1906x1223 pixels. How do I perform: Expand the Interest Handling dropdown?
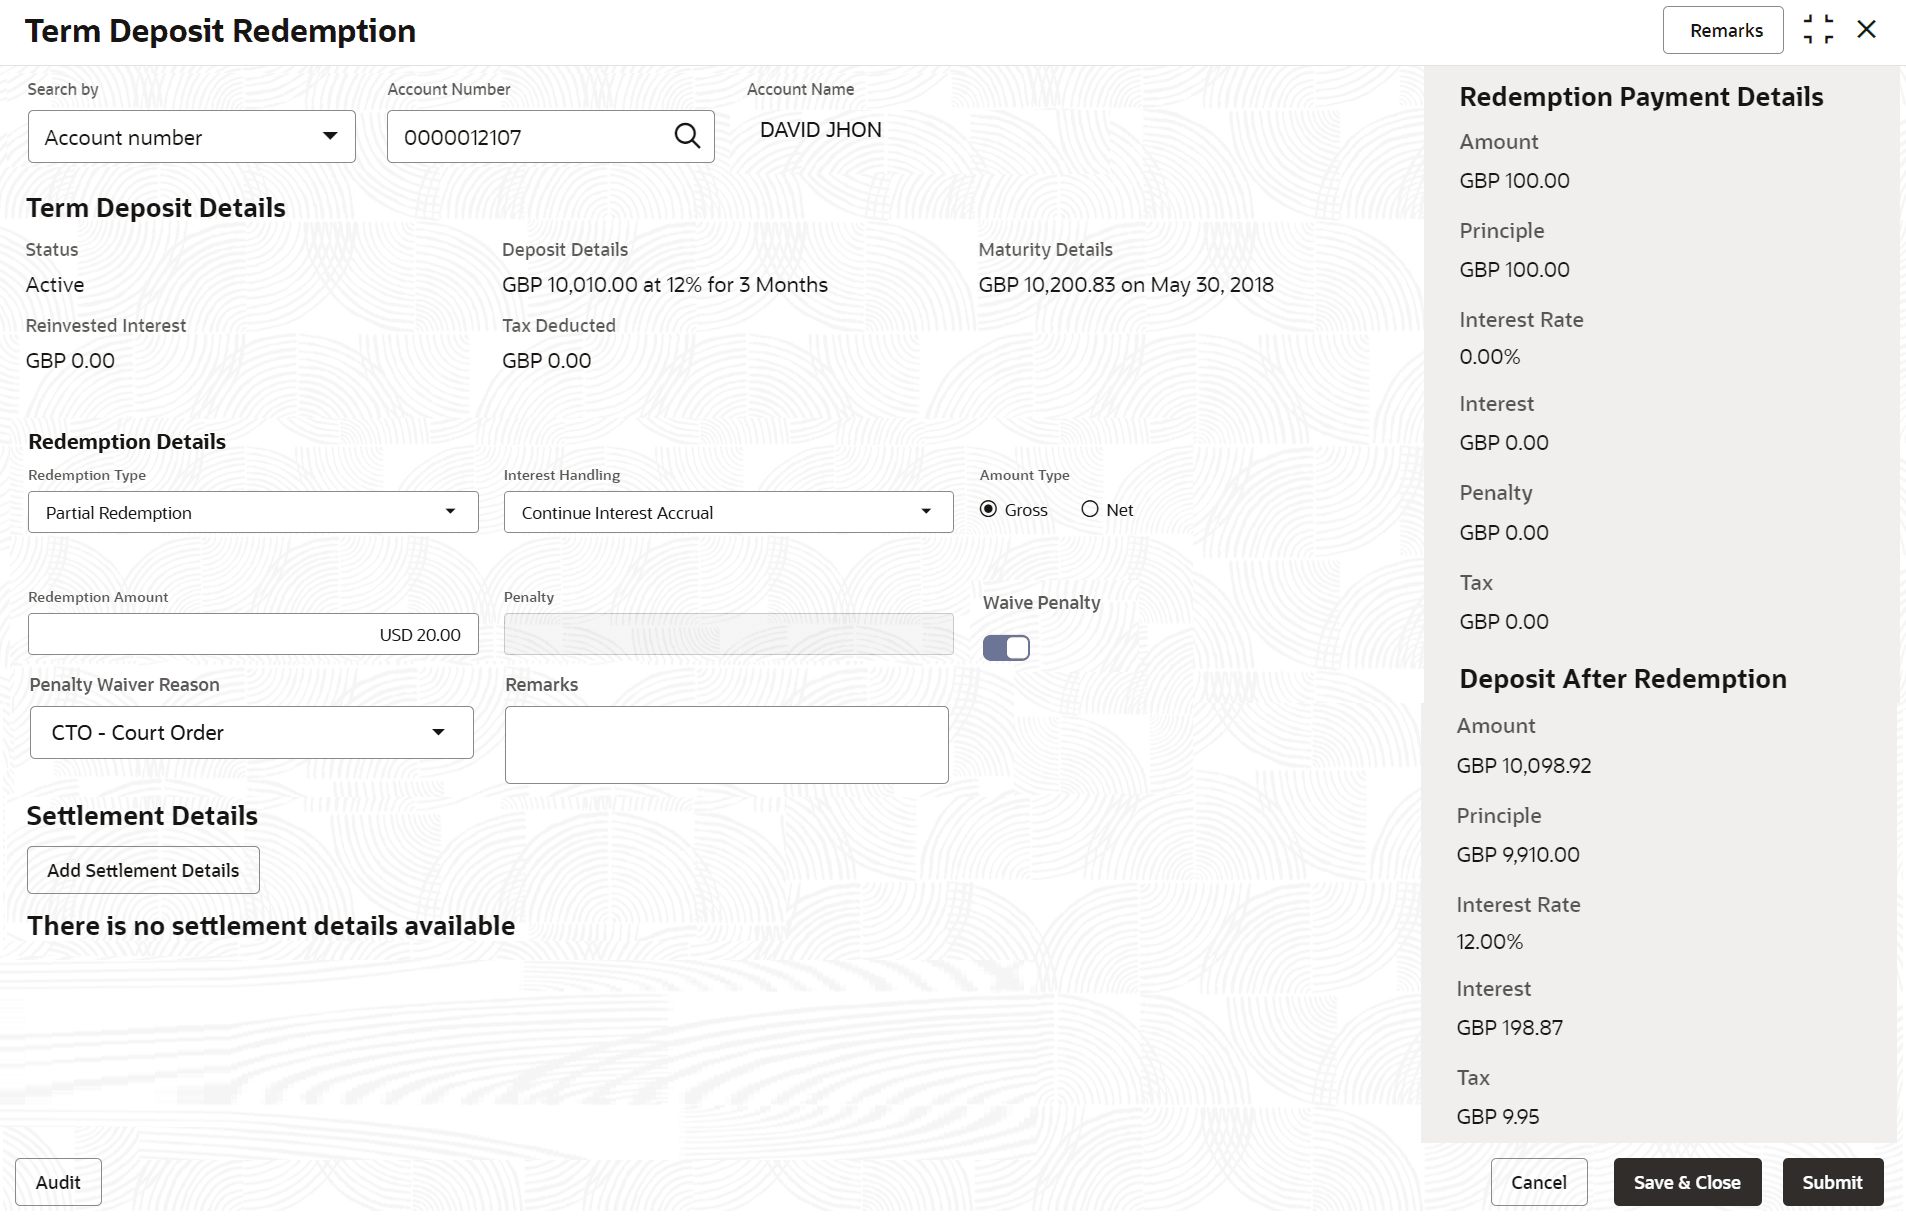coord(728,512)
